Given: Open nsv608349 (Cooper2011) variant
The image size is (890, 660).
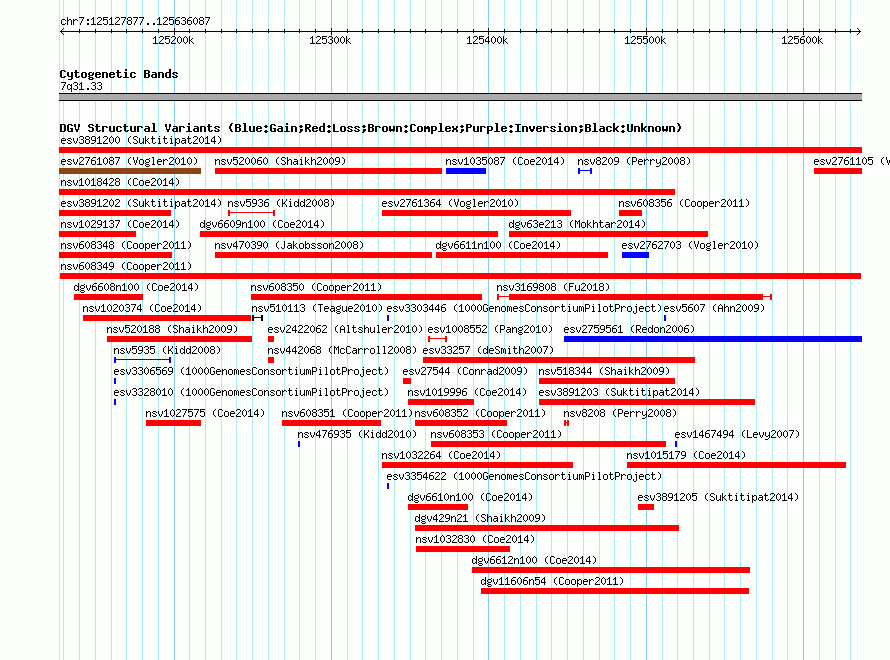Looking at the screenshot, I should point(126,266).
